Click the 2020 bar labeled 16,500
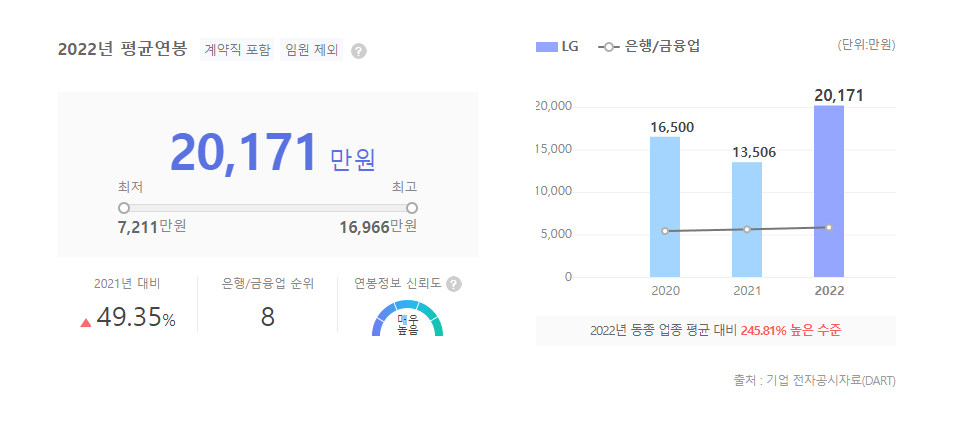This screenshot has height=433, width=954. point(665,207)
